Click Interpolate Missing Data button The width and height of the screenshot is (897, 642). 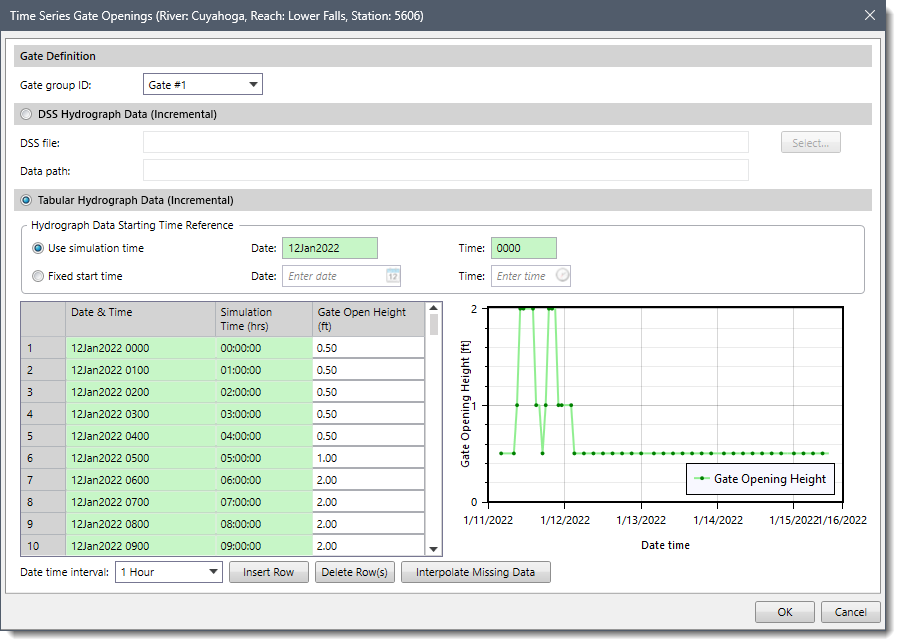(475, 572)
